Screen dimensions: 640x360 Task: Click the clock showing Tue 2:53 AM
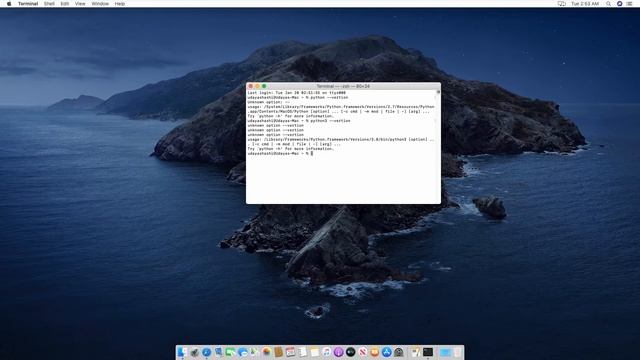[x=585, y=4]
